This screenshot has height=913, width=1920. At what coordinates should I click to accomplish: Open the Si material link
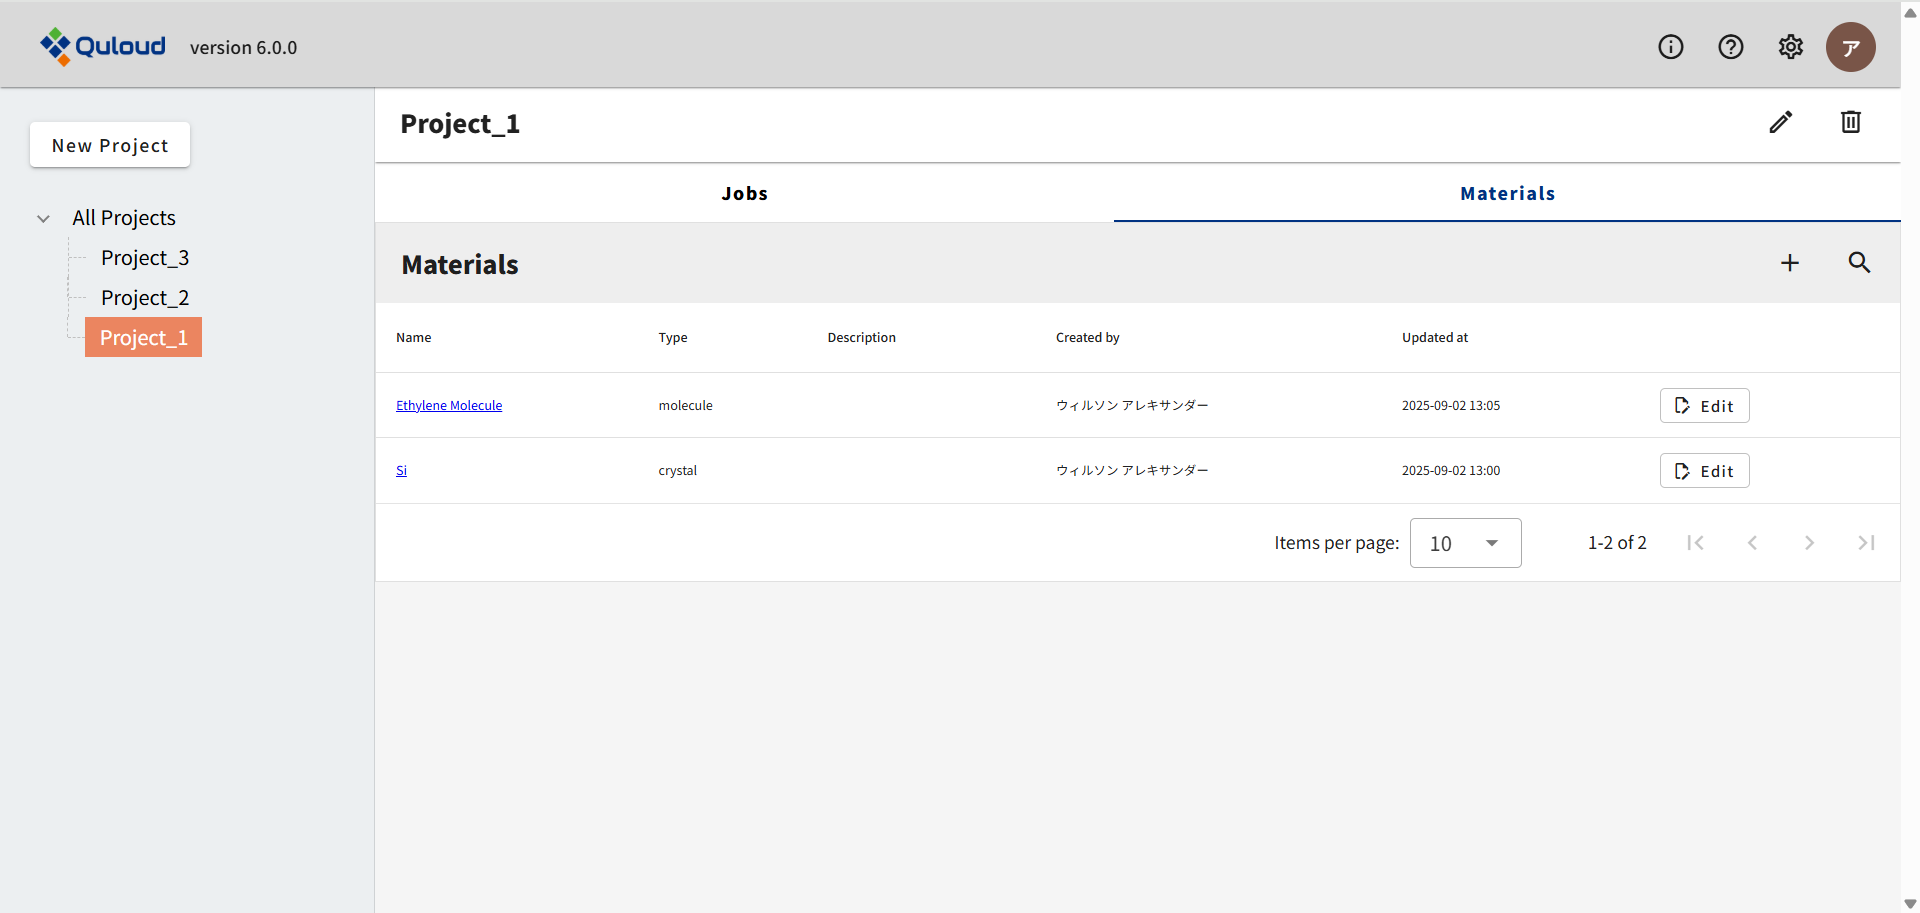pos(401,471)
